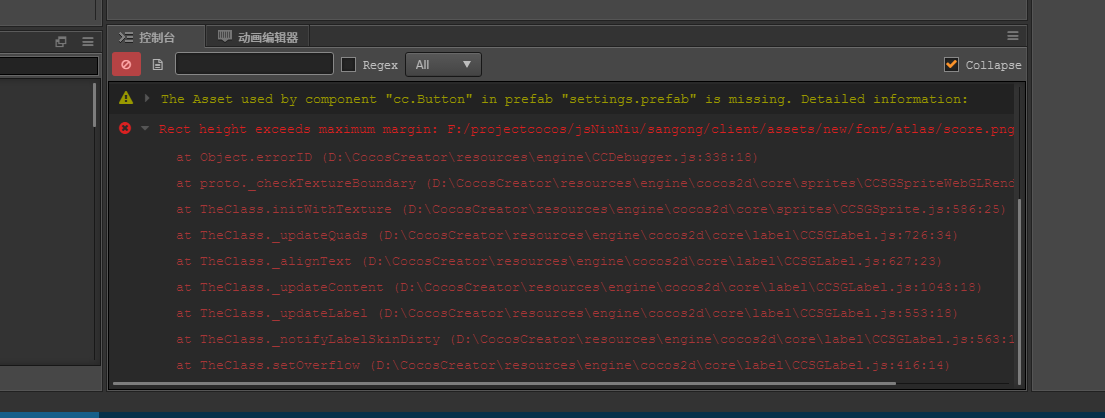Click the CCDebugger.js:338:18 stack trace line
This screenshot has height=418, width=1105.
tap(467, 157)
